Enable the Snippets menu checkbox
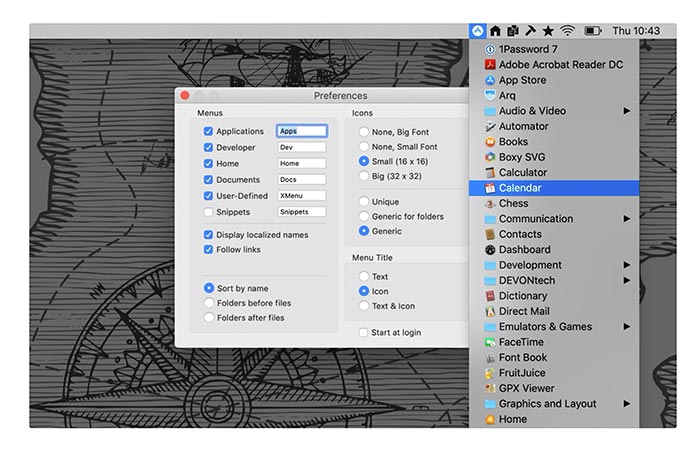 208,212
